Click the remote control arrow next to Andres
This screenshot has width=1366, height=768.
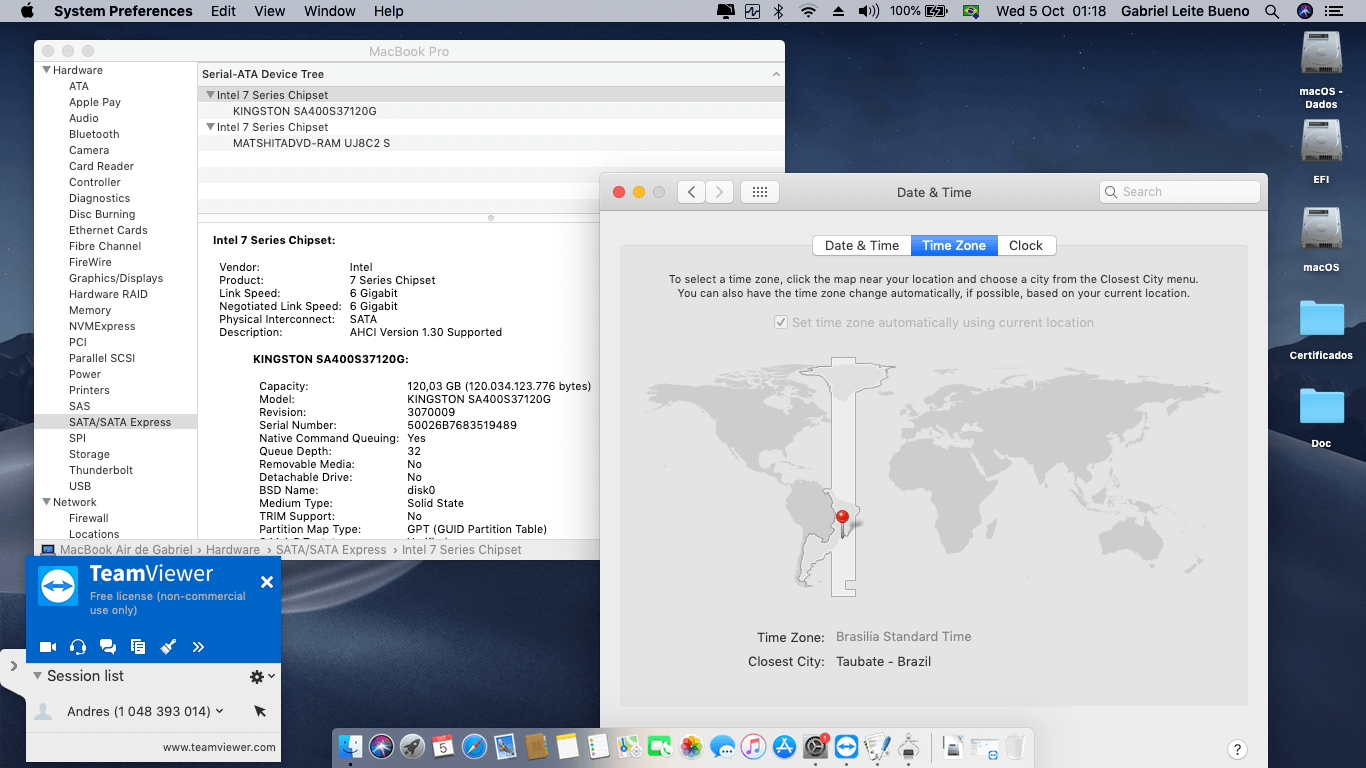(259, 711)
